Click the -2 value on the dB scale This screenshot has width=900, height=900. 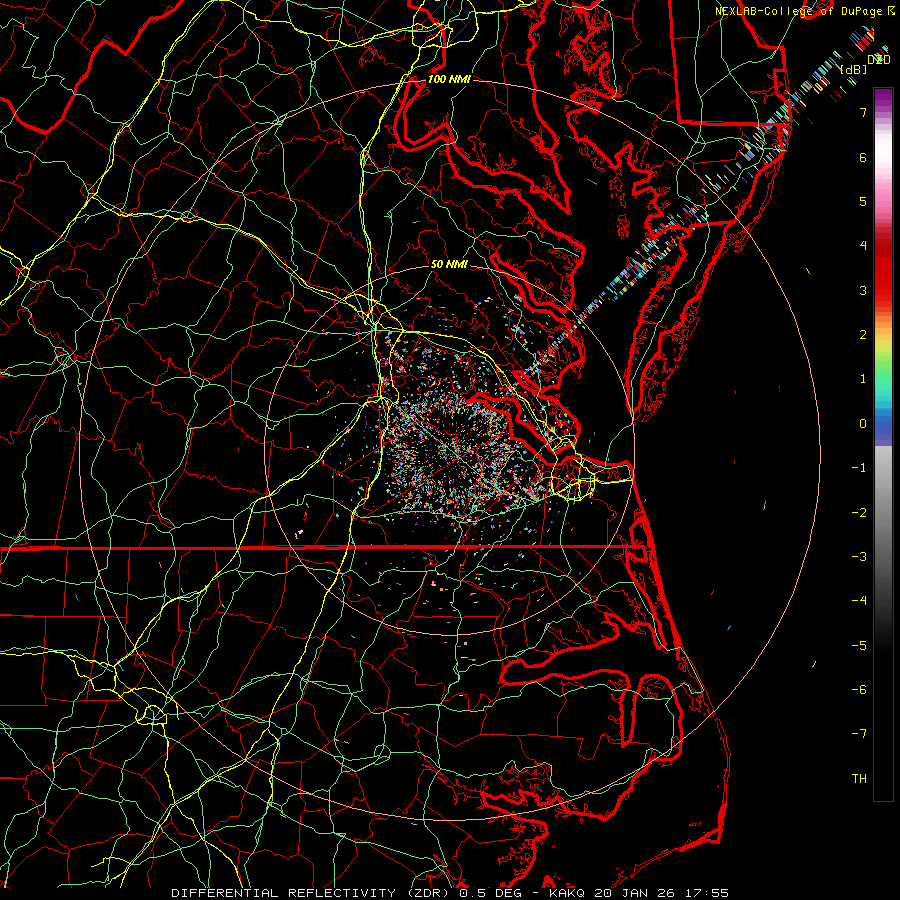coord(859,513)
